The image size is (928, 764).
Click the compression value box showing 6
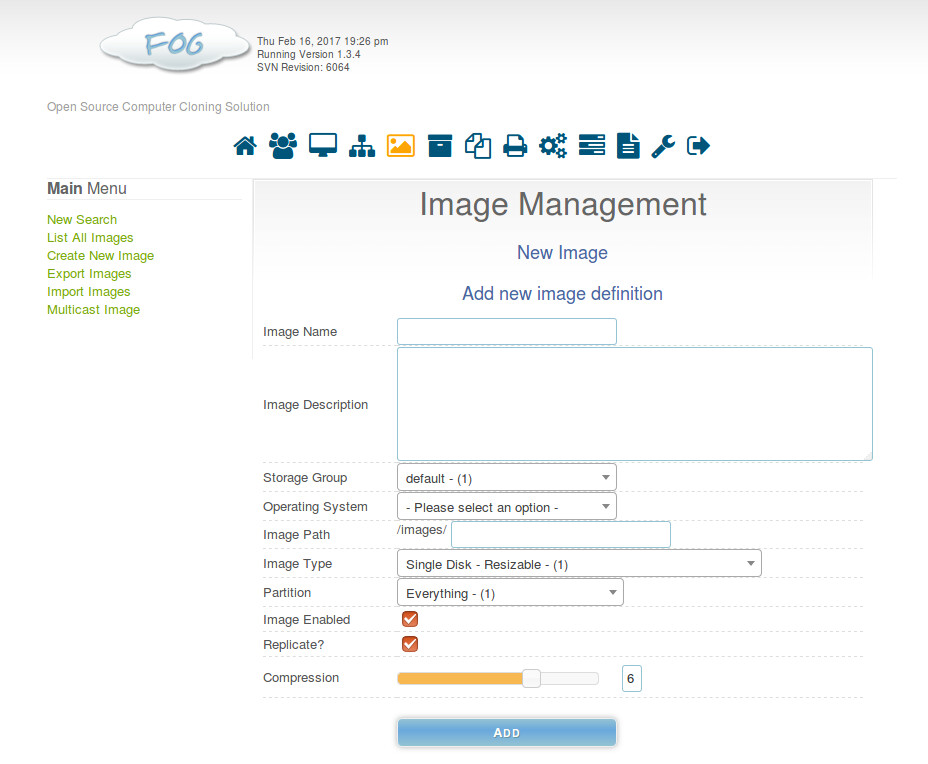631,678
